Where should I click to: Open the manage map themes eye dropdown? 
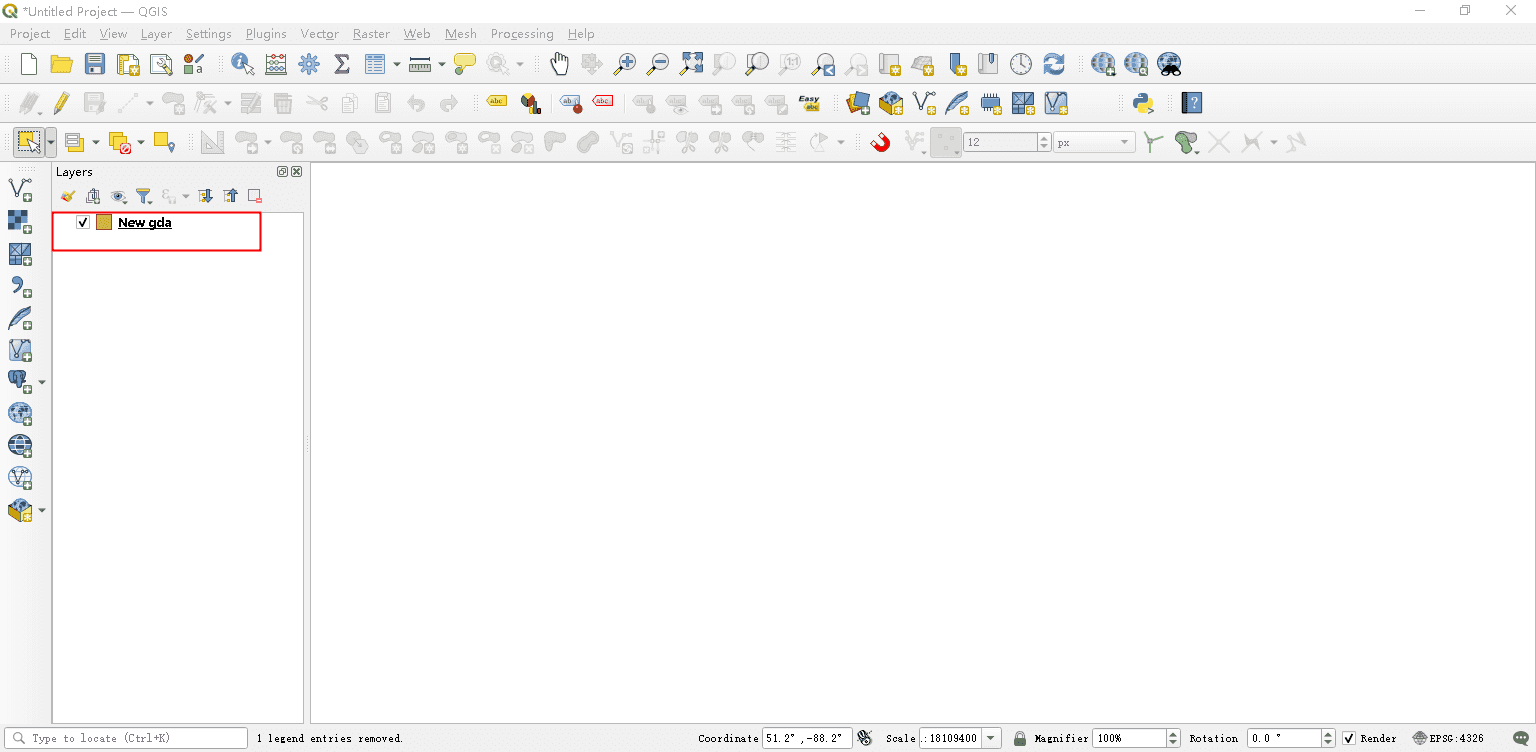119,196
